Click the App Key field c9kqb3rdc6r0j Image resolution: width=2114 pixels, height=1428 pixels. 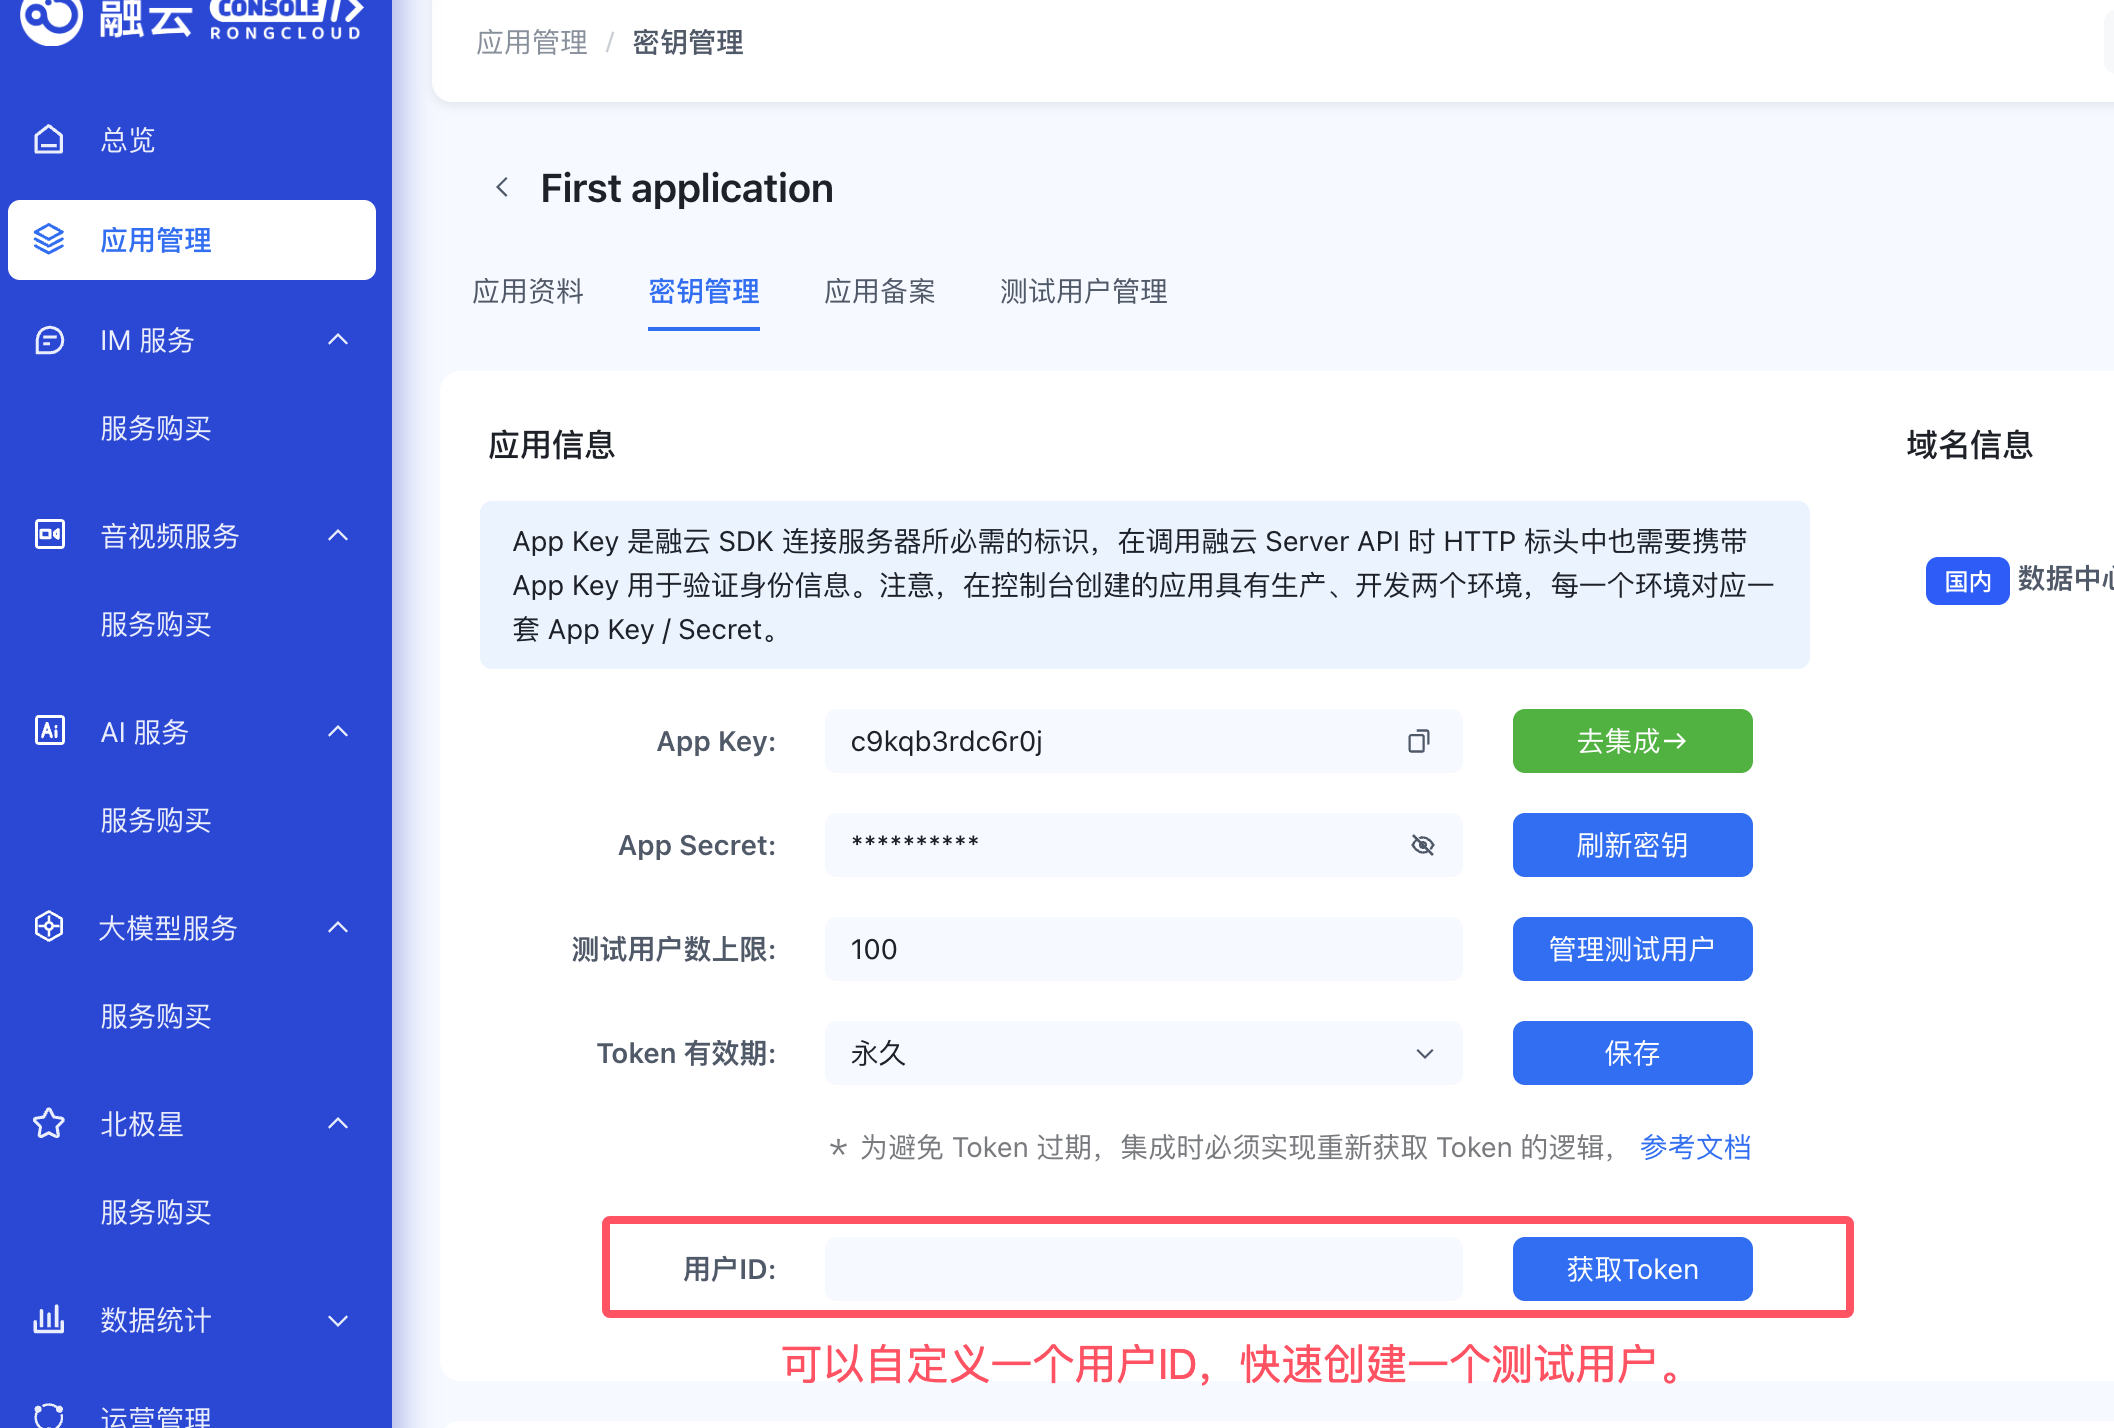[1143, 741]
